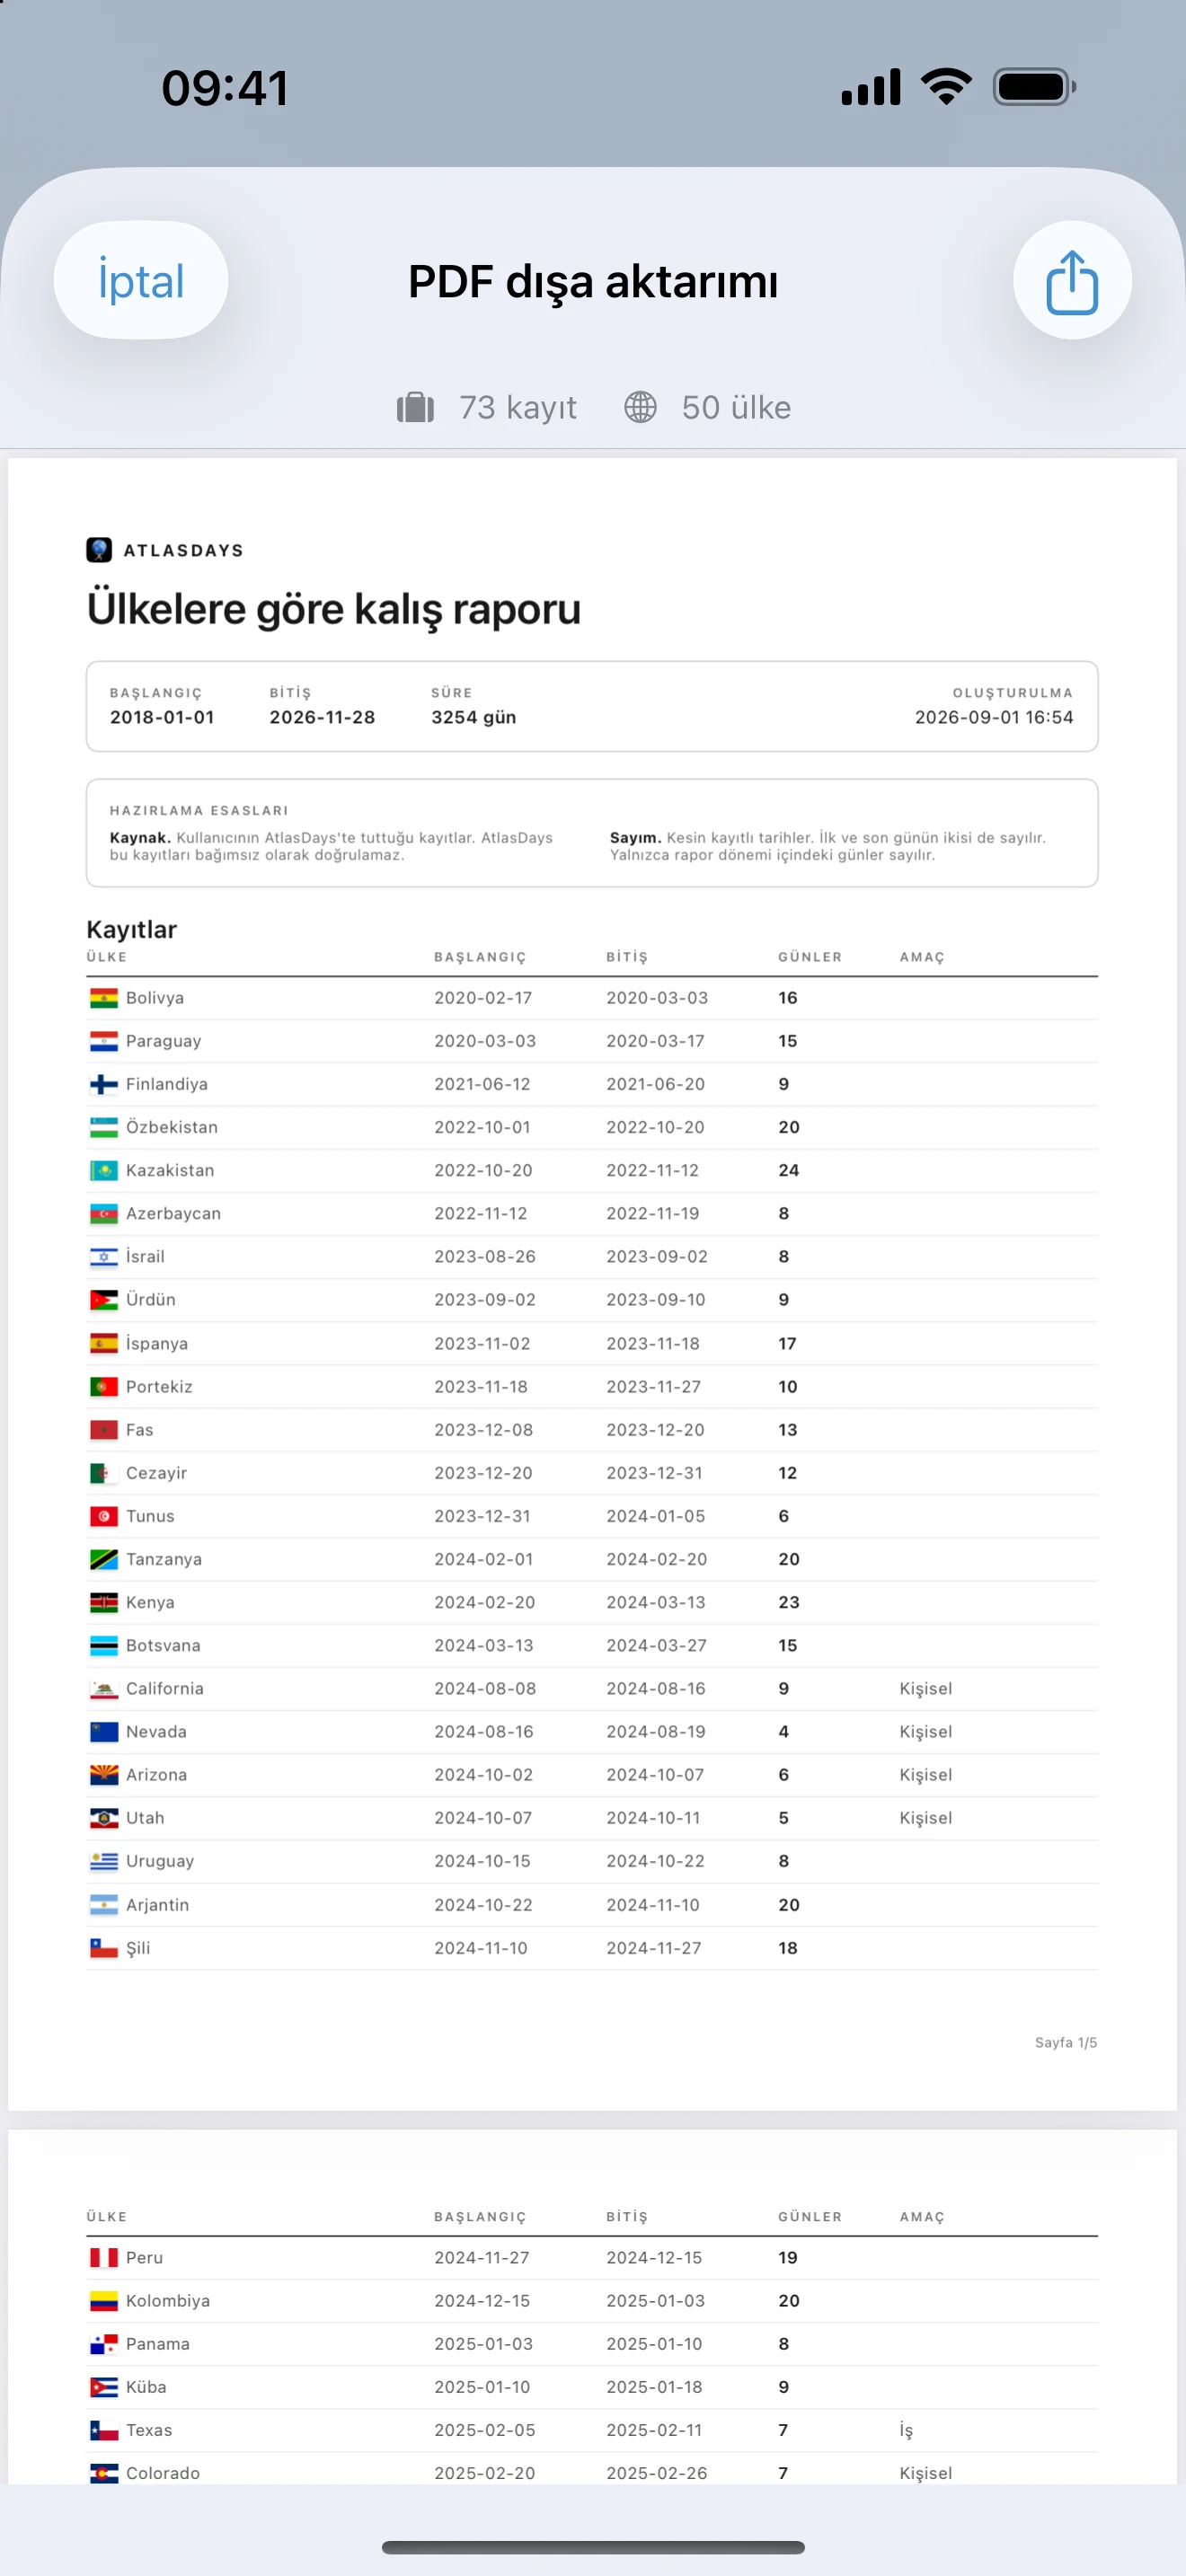Tap the İptal cancel button

point(141,281)
